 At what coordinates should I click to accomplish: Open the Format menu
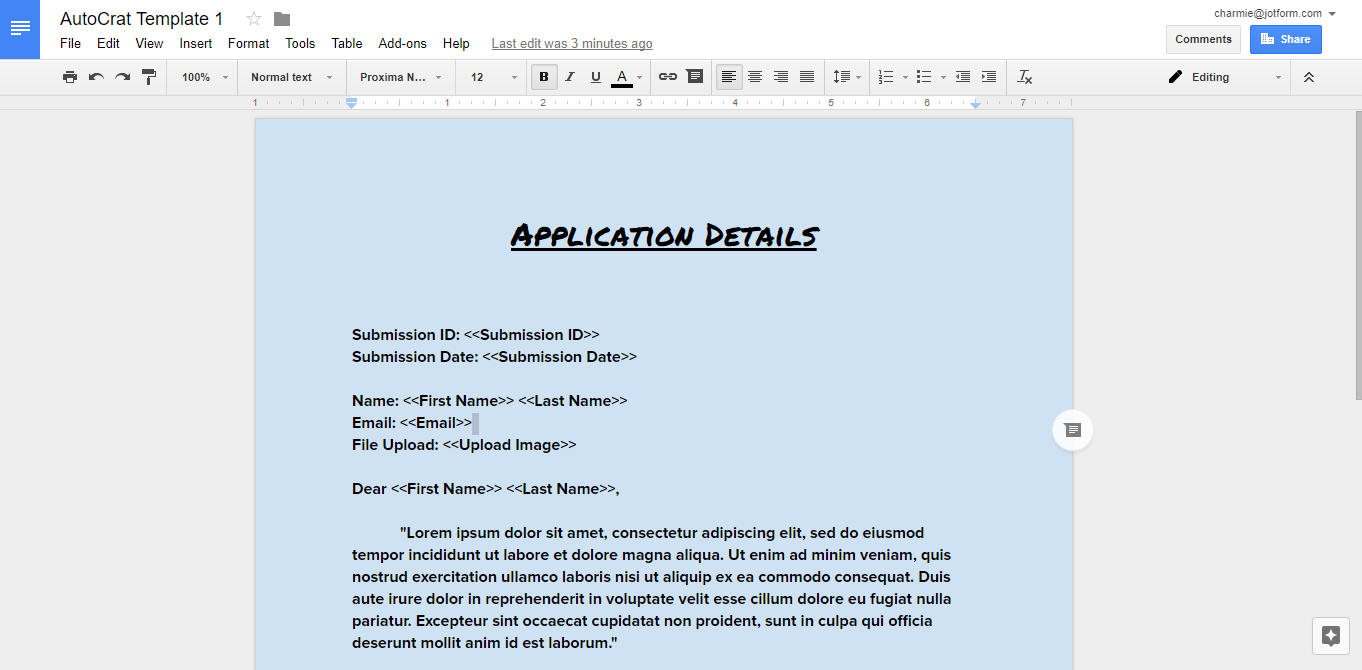(248, 43)
